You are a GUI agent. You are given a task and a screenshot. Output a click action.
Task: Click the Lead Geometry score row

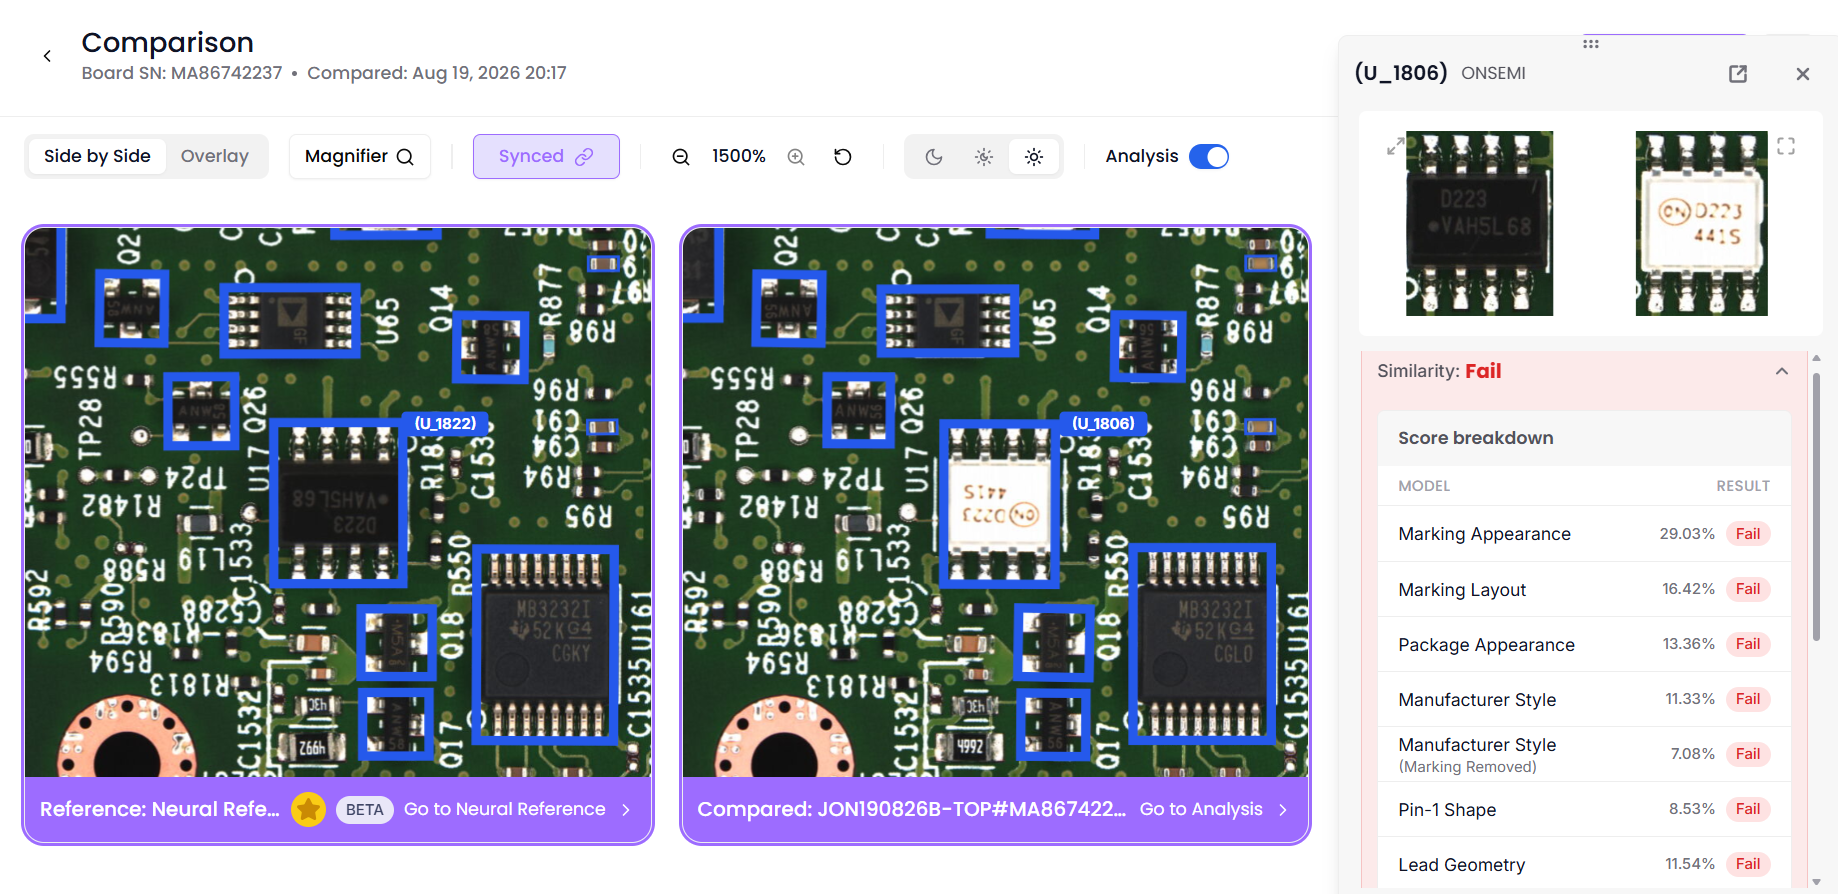pyautogui.click(x=1584, y=864)
